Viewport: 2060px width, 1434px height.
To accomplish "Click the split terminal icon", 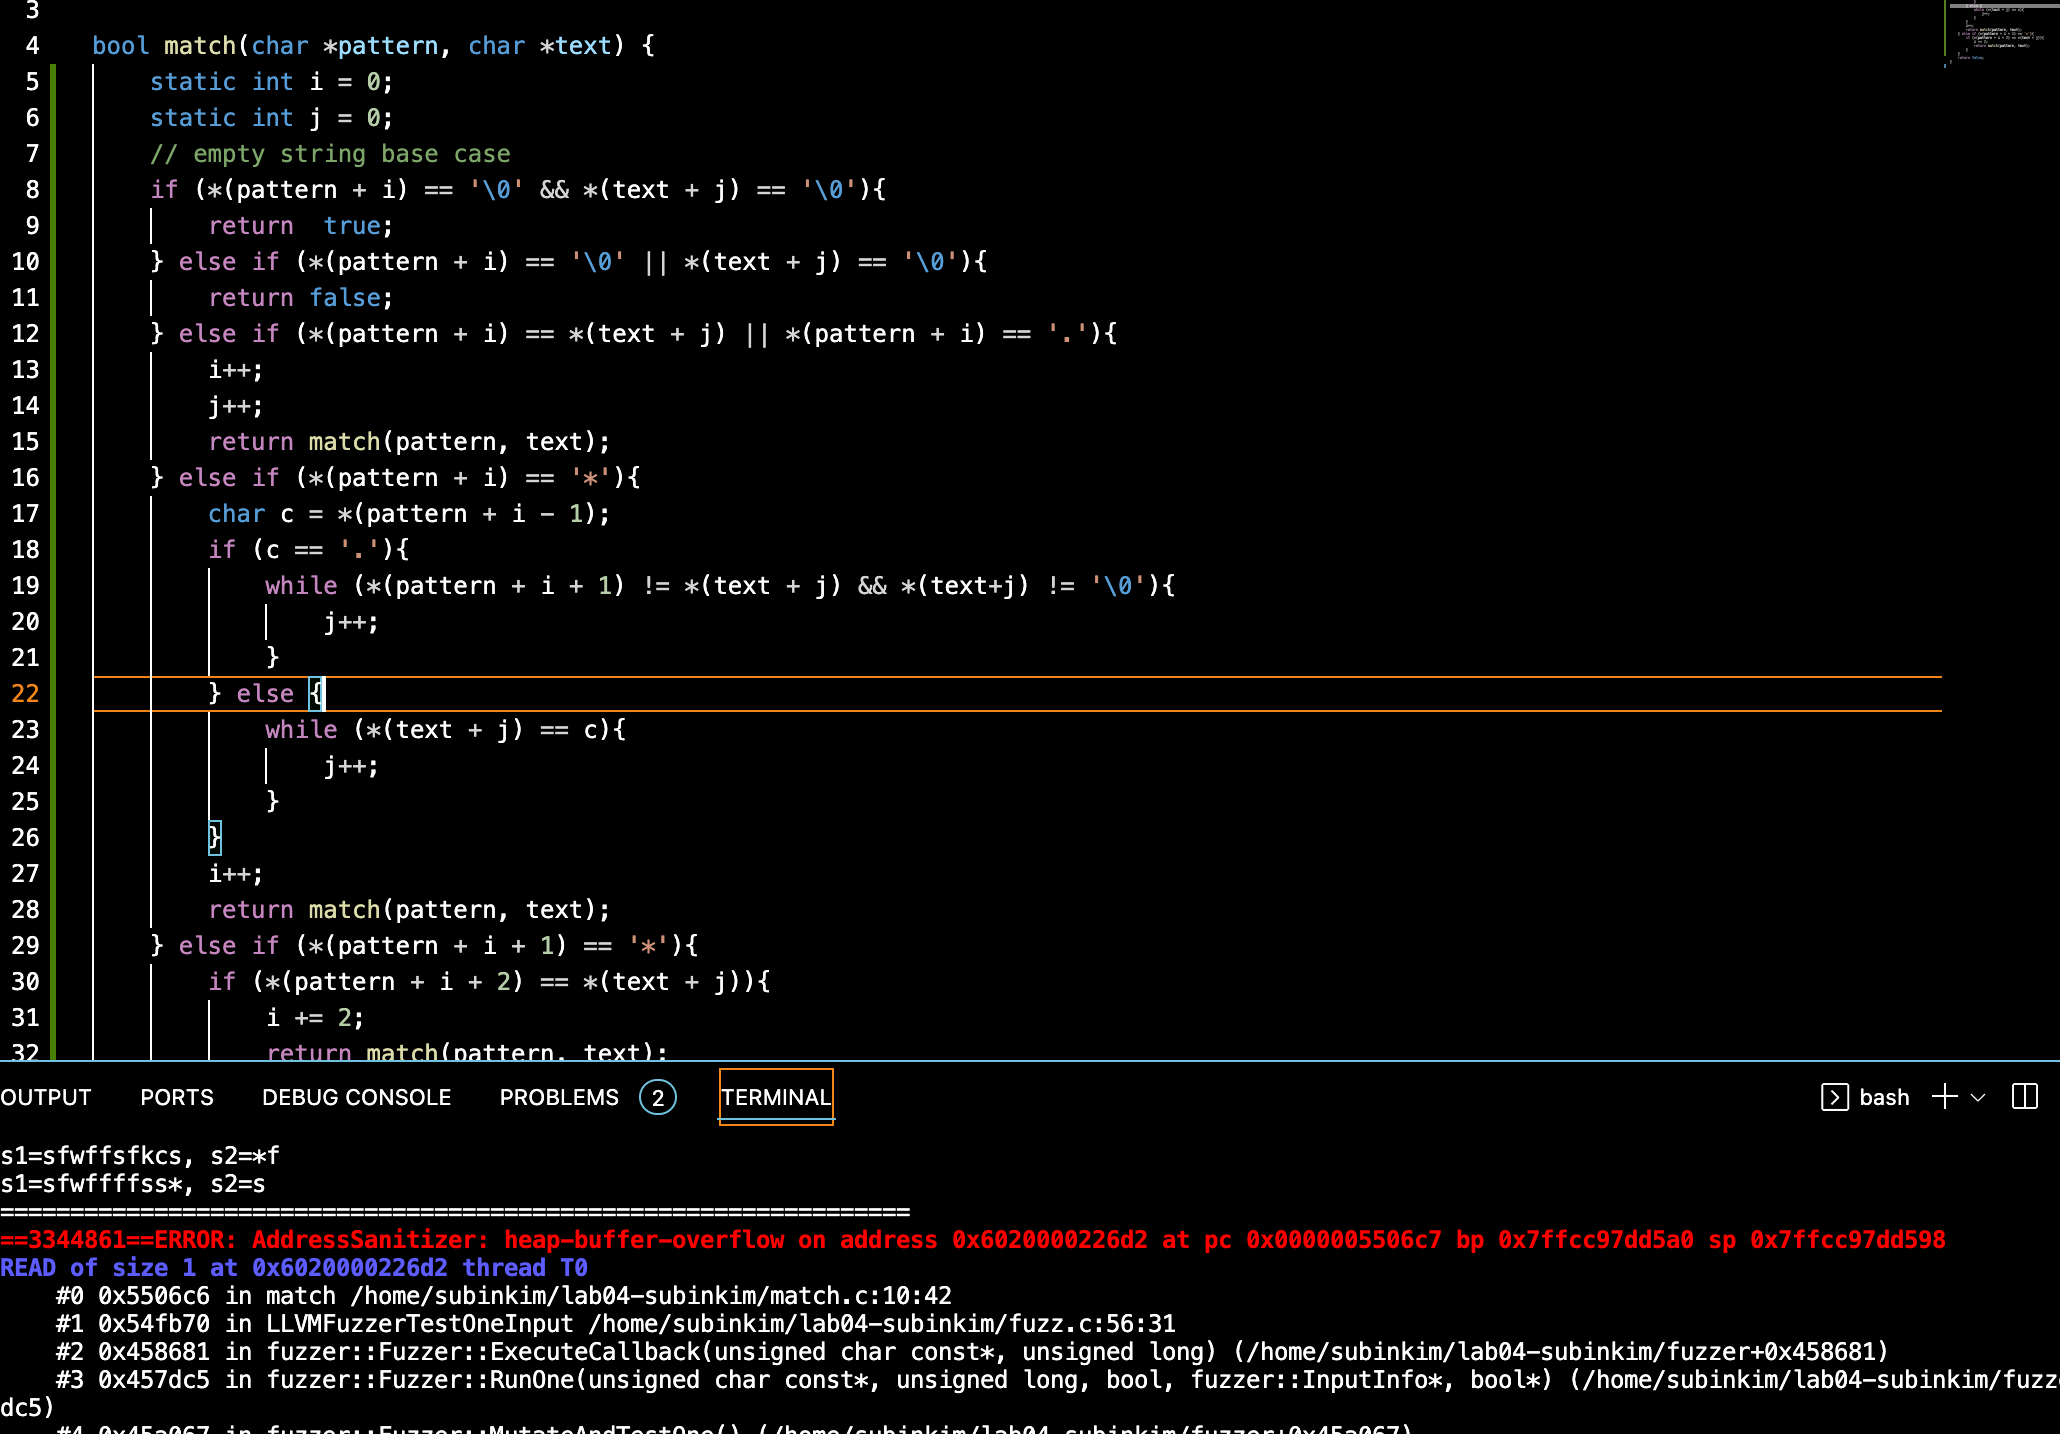I will pyautogui.click(x=2024, y=1097).
